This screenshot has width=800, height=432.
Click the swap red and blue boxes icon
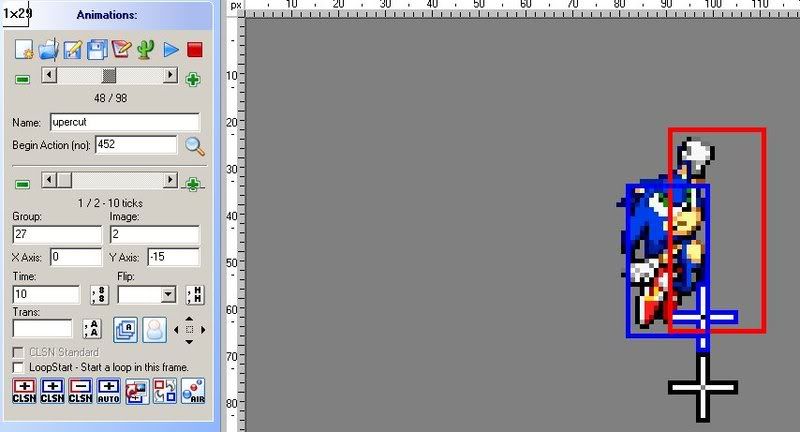point(165,391)
